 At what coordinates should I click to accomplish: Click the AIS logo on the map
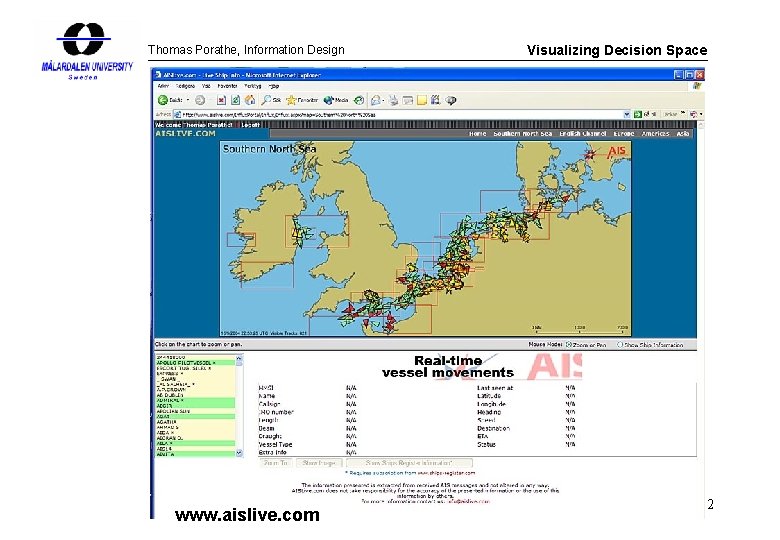617,151
